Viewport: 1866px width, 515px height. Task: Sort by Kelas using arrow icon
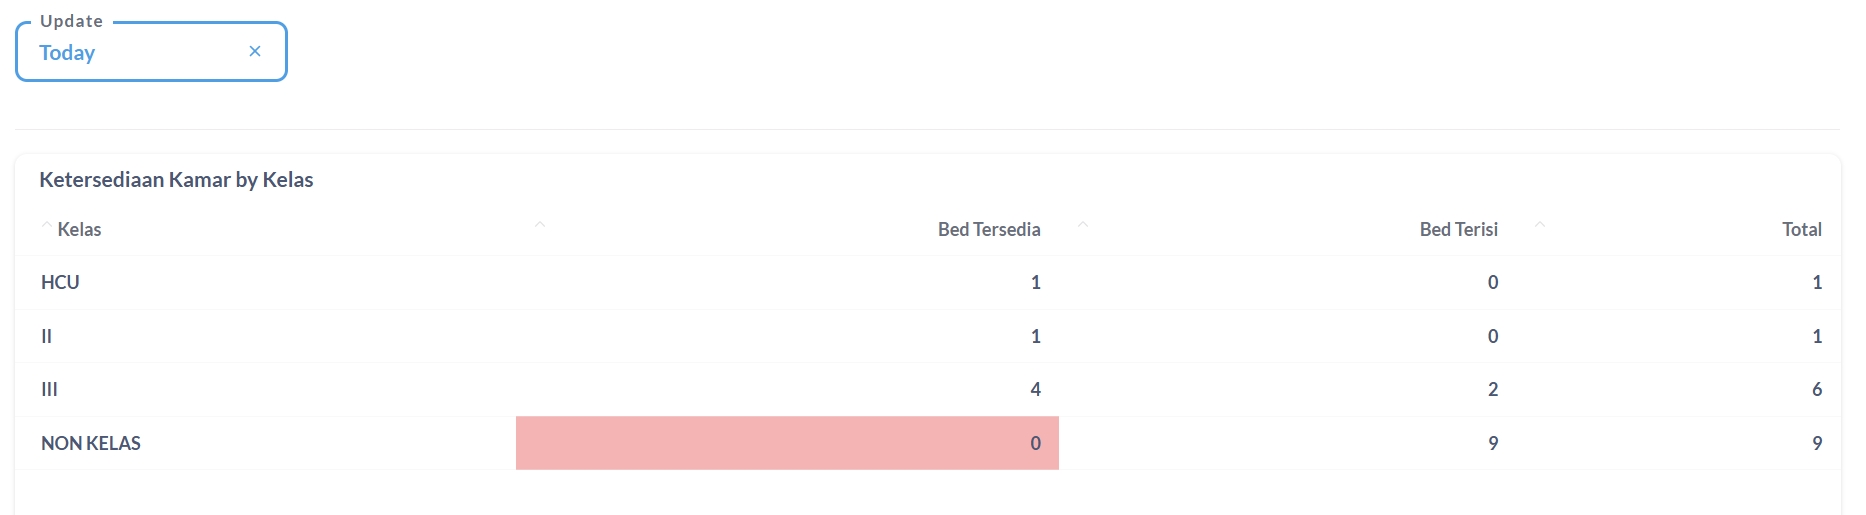[x=46, y=225]
